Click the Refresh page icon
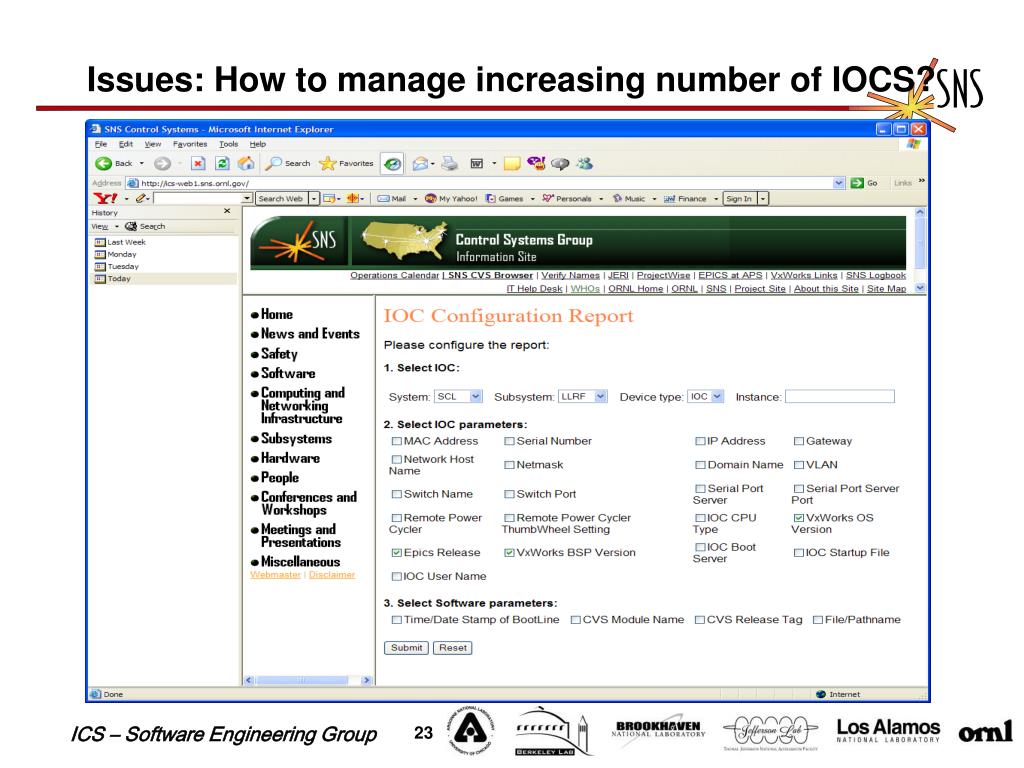1024x768 pixels. coord(222,163)
